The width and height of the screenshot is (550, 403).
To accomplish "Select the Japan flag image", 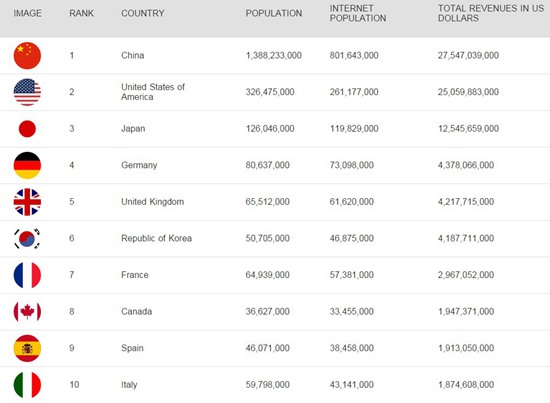I will coord(27,129).
